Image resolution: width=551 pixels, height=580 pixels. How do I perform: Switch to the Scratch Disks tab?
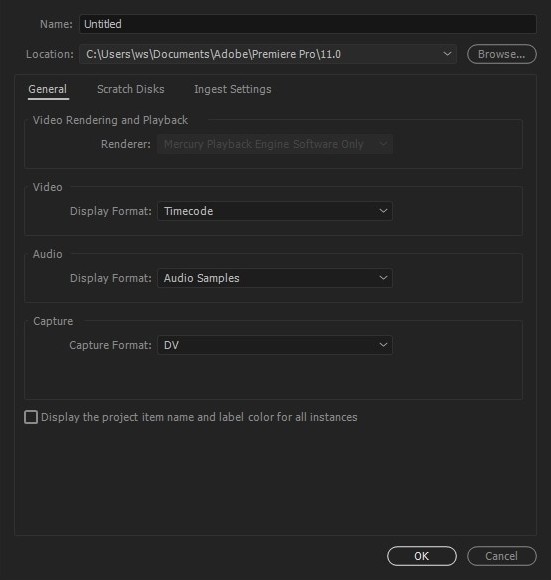pyautogui.click(x=131, y=89)
